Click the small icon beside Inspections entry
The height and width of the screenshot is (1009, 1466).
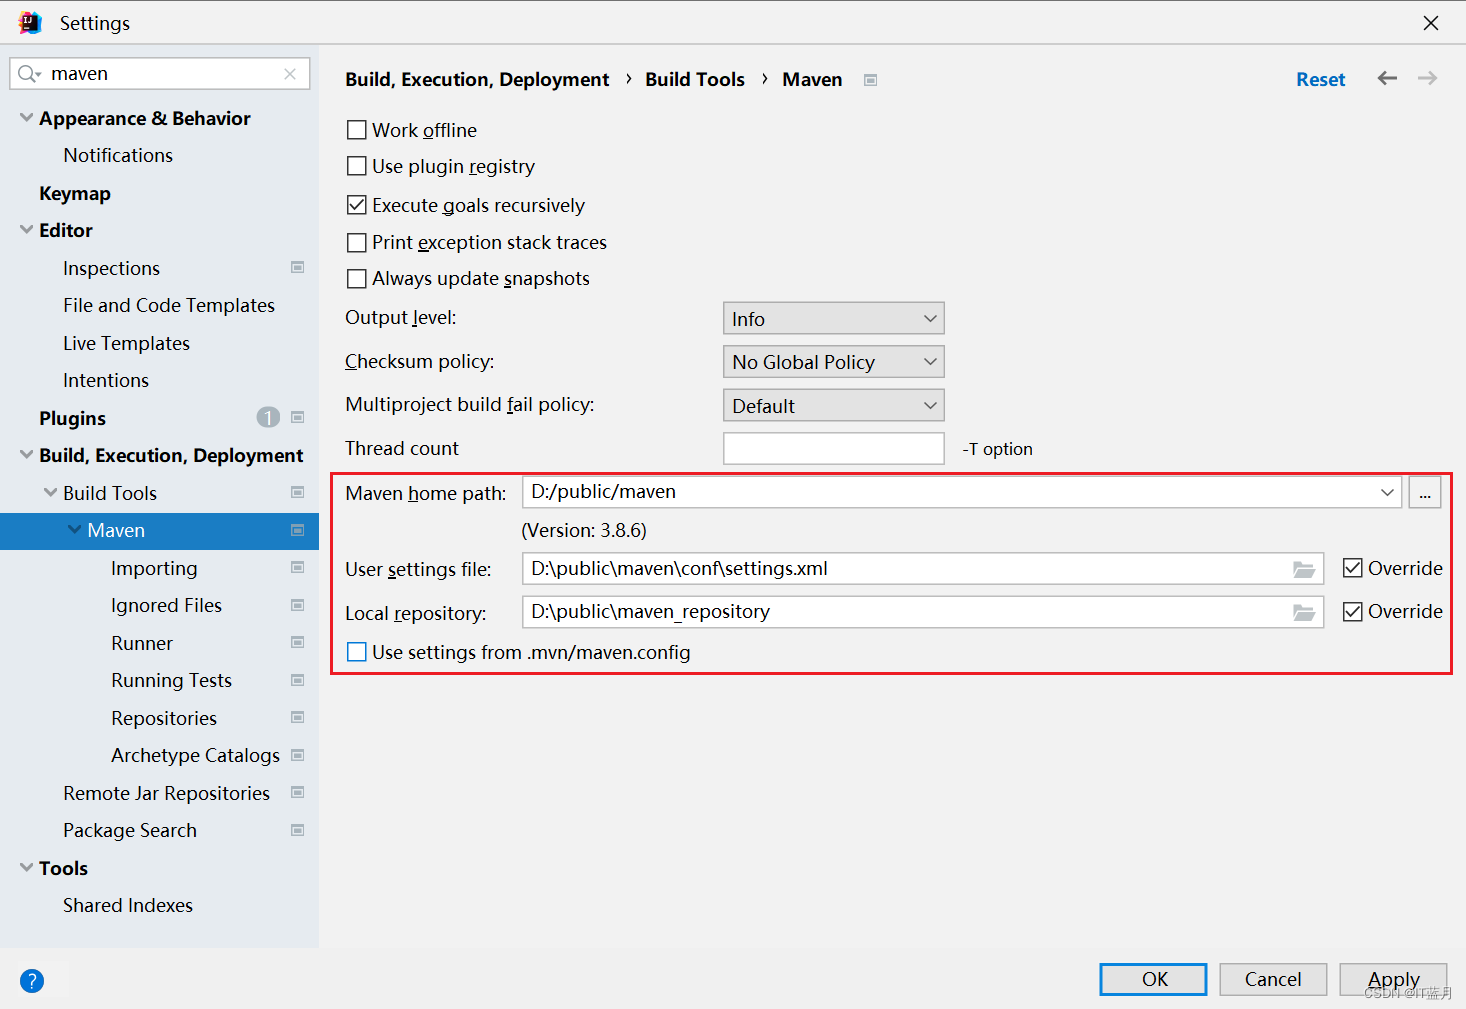pyautogui.click(x=297, y=267)
